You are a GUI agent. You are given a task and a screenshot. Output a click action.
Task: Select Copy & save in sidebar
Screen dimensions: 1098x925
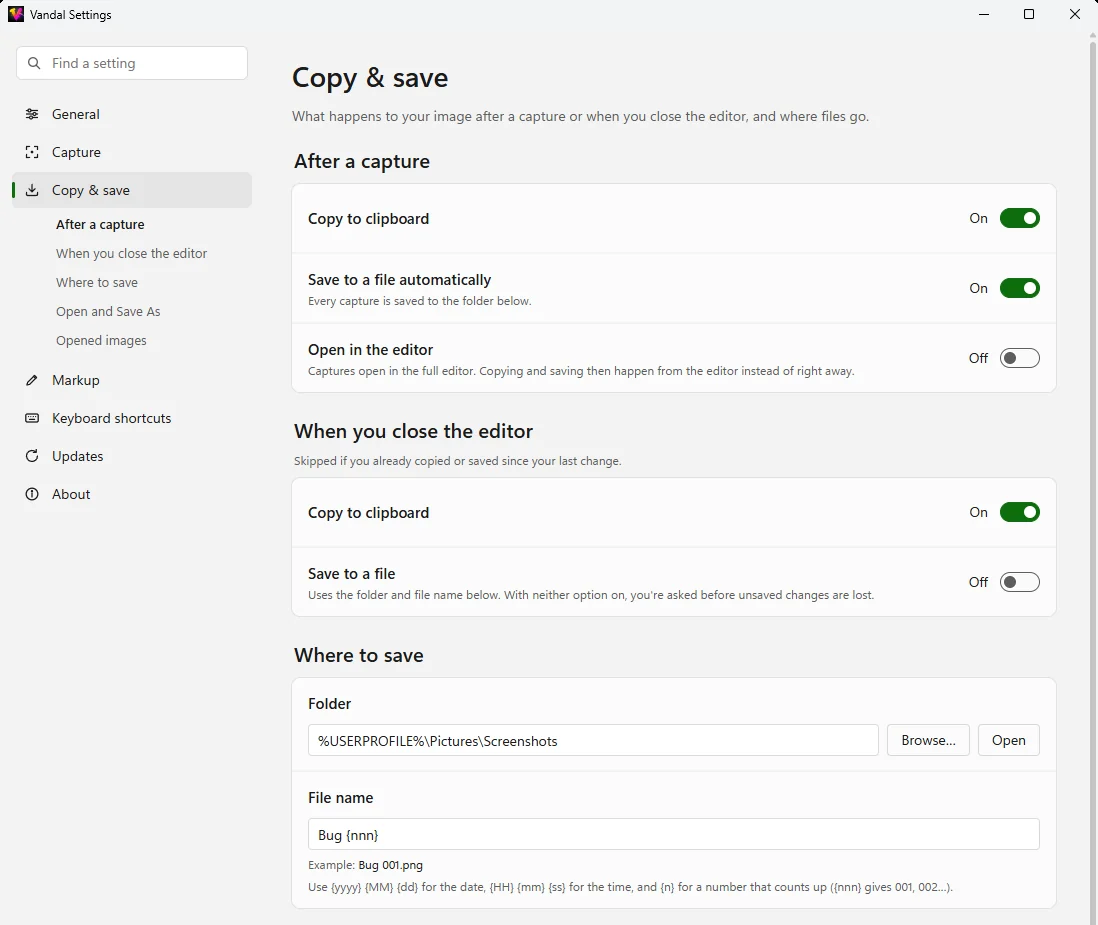click(132, 190)
